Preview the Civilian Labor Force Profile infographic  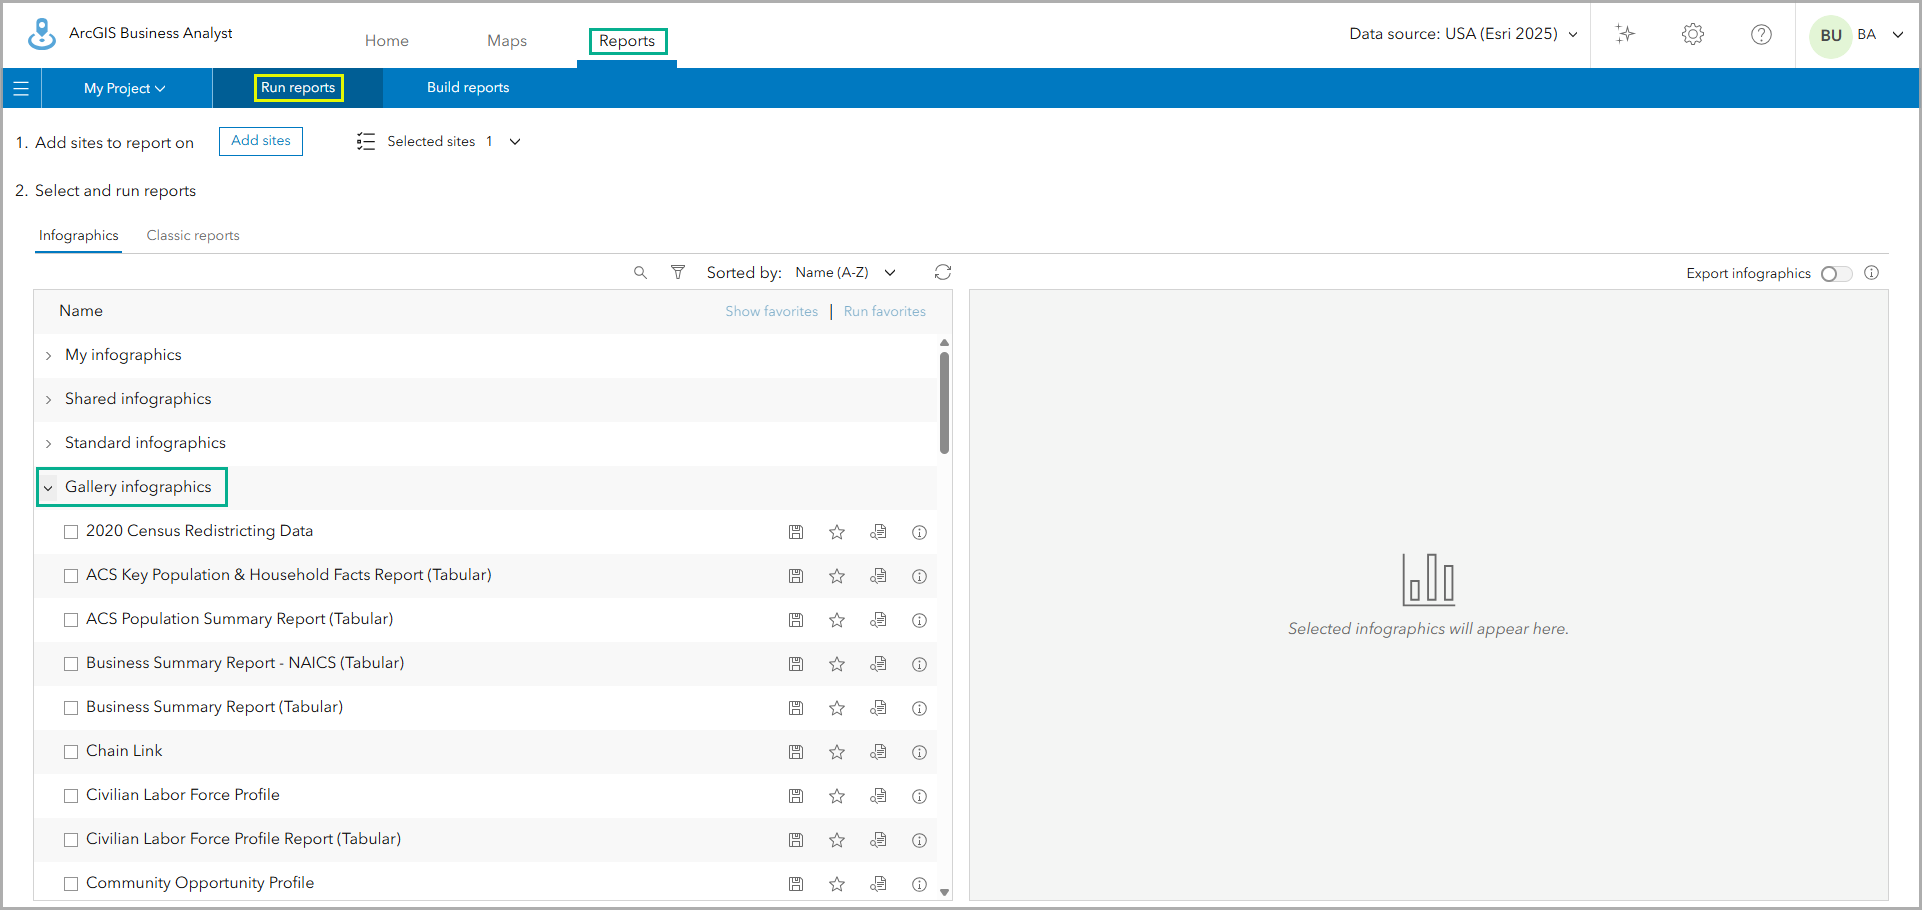878,796
